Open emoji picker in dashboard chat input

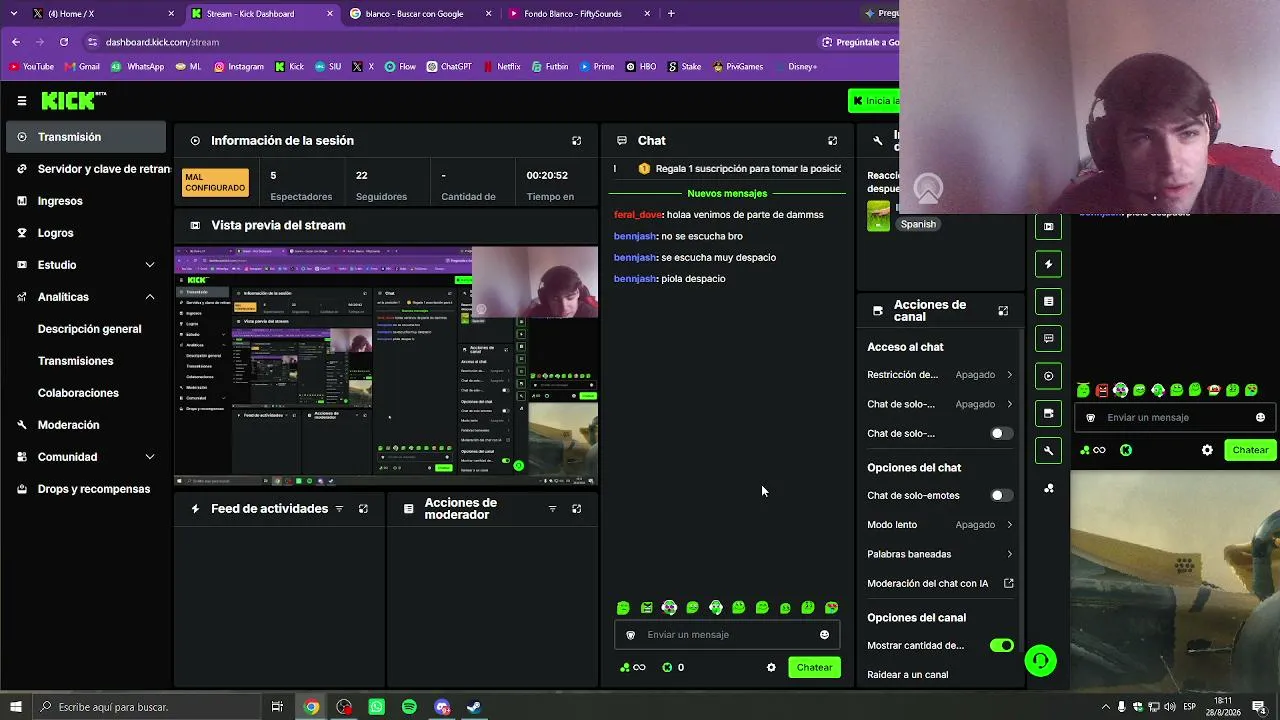[x=824, y=635]
